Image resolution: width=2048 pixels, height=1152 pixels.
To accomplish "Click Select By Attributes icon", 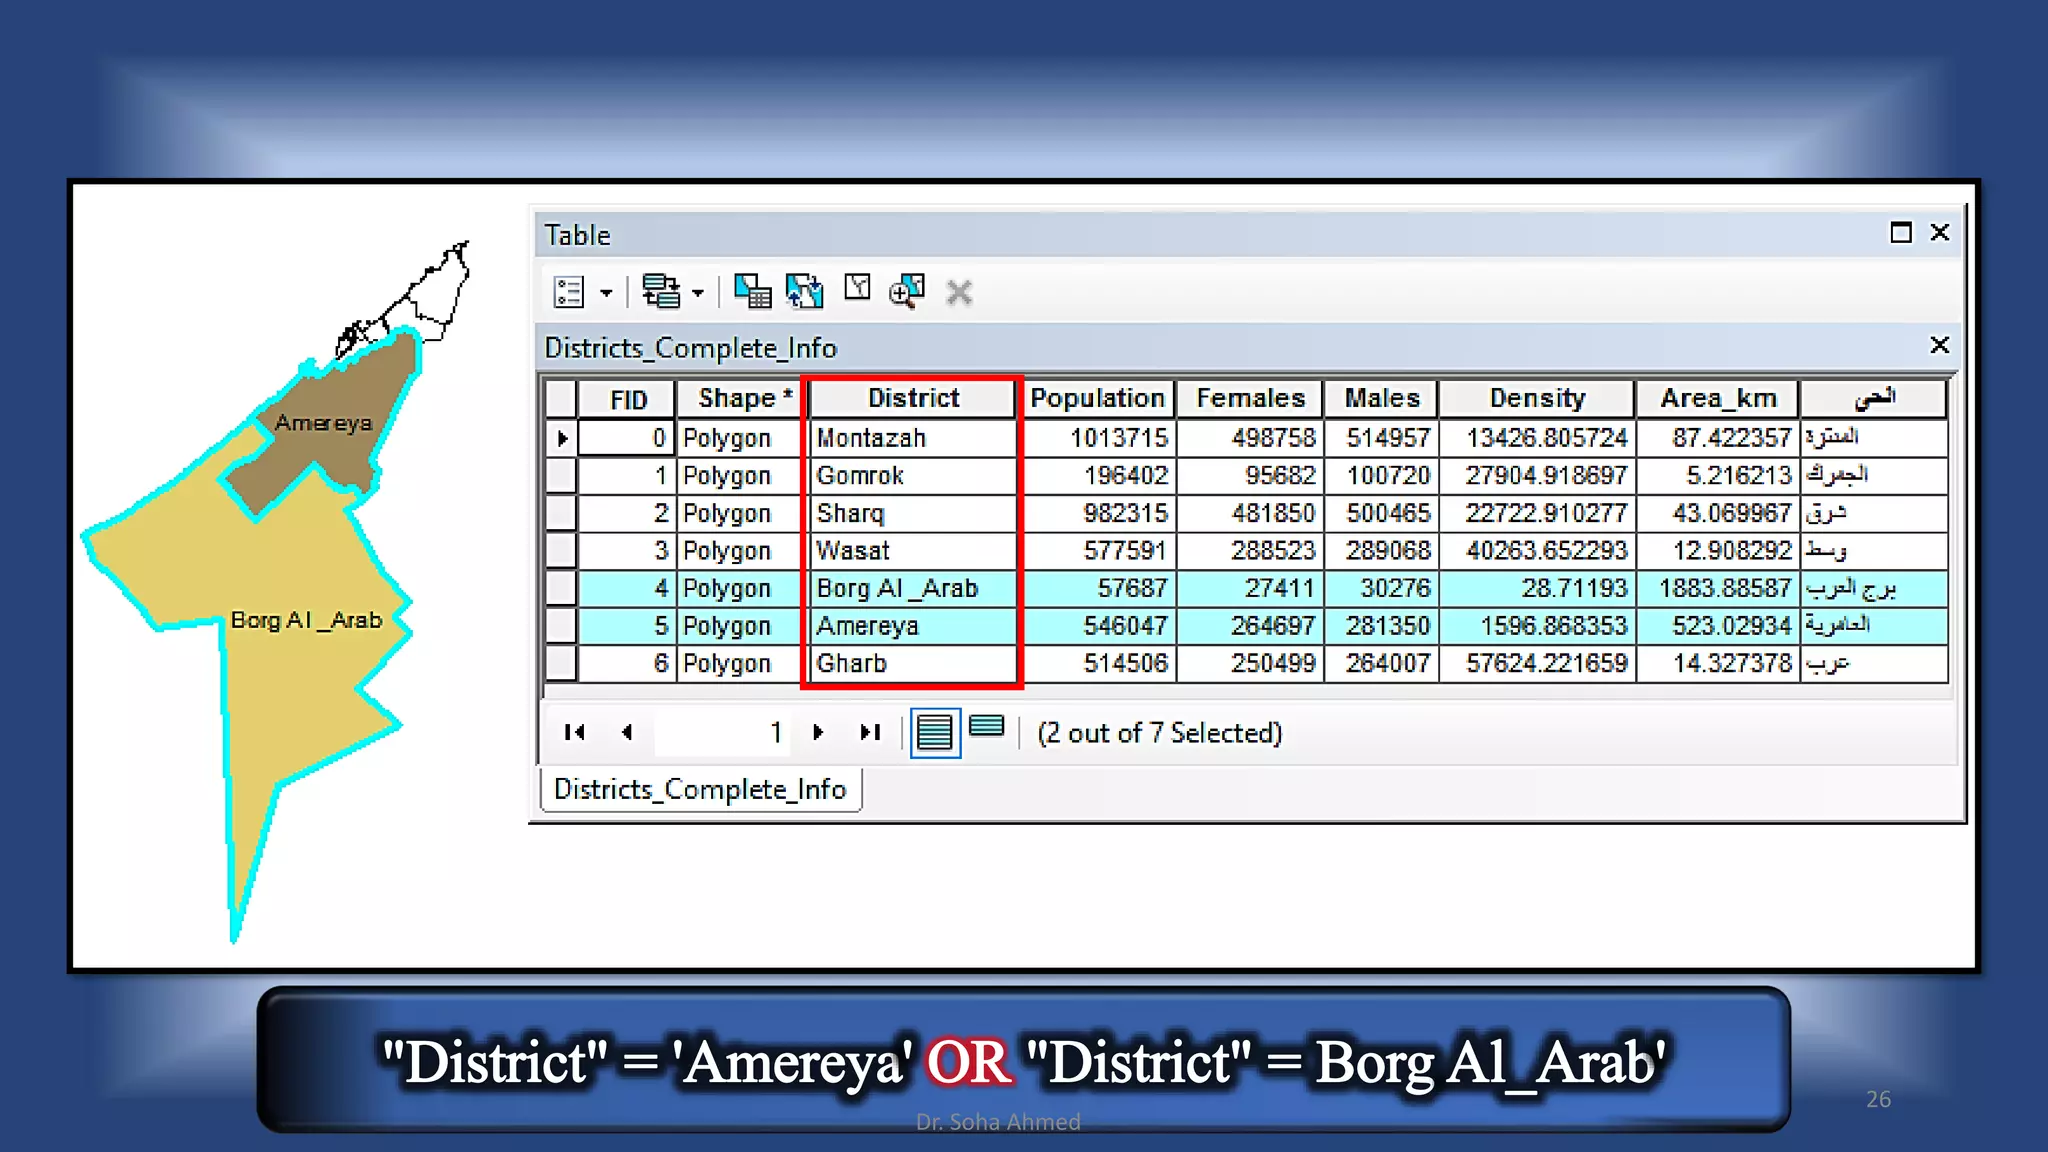I will 752,291.
